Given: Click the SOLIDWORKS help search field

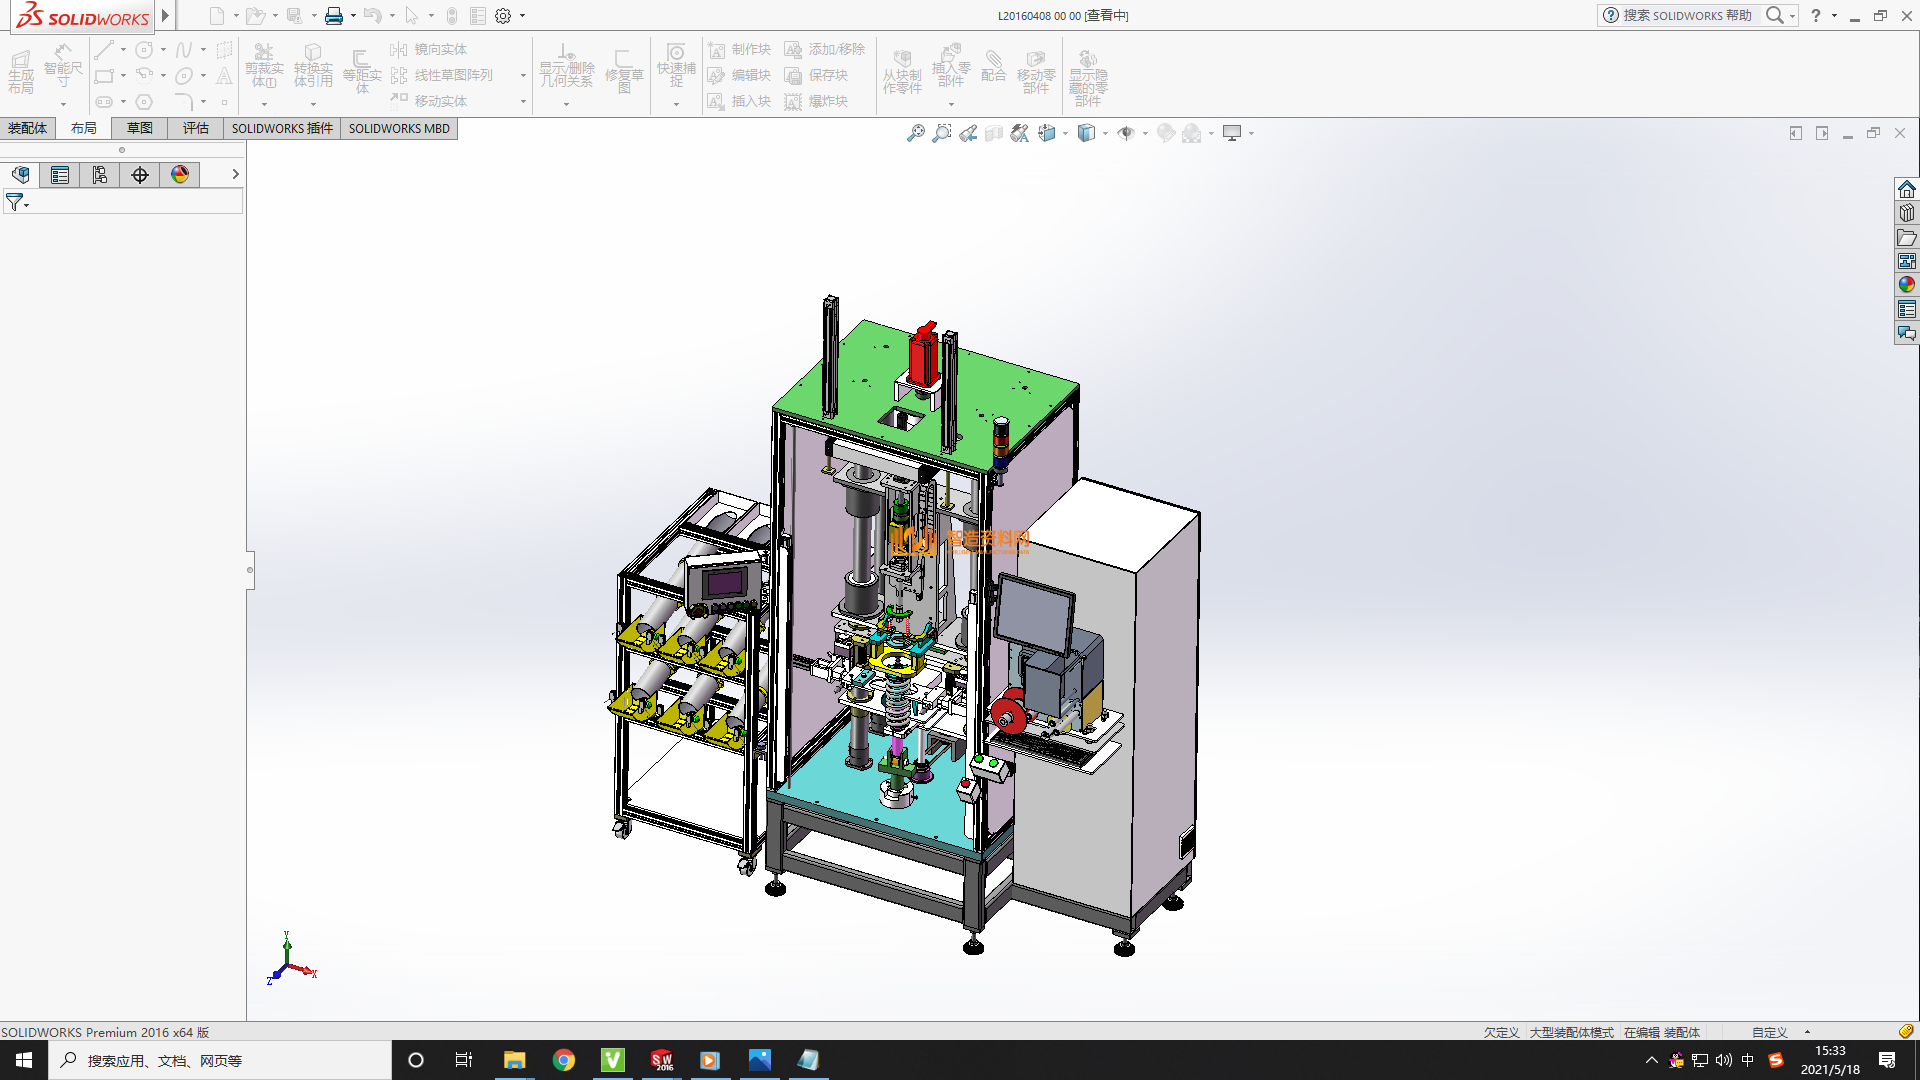Looking at the screenshot, I should [1687, 15].
